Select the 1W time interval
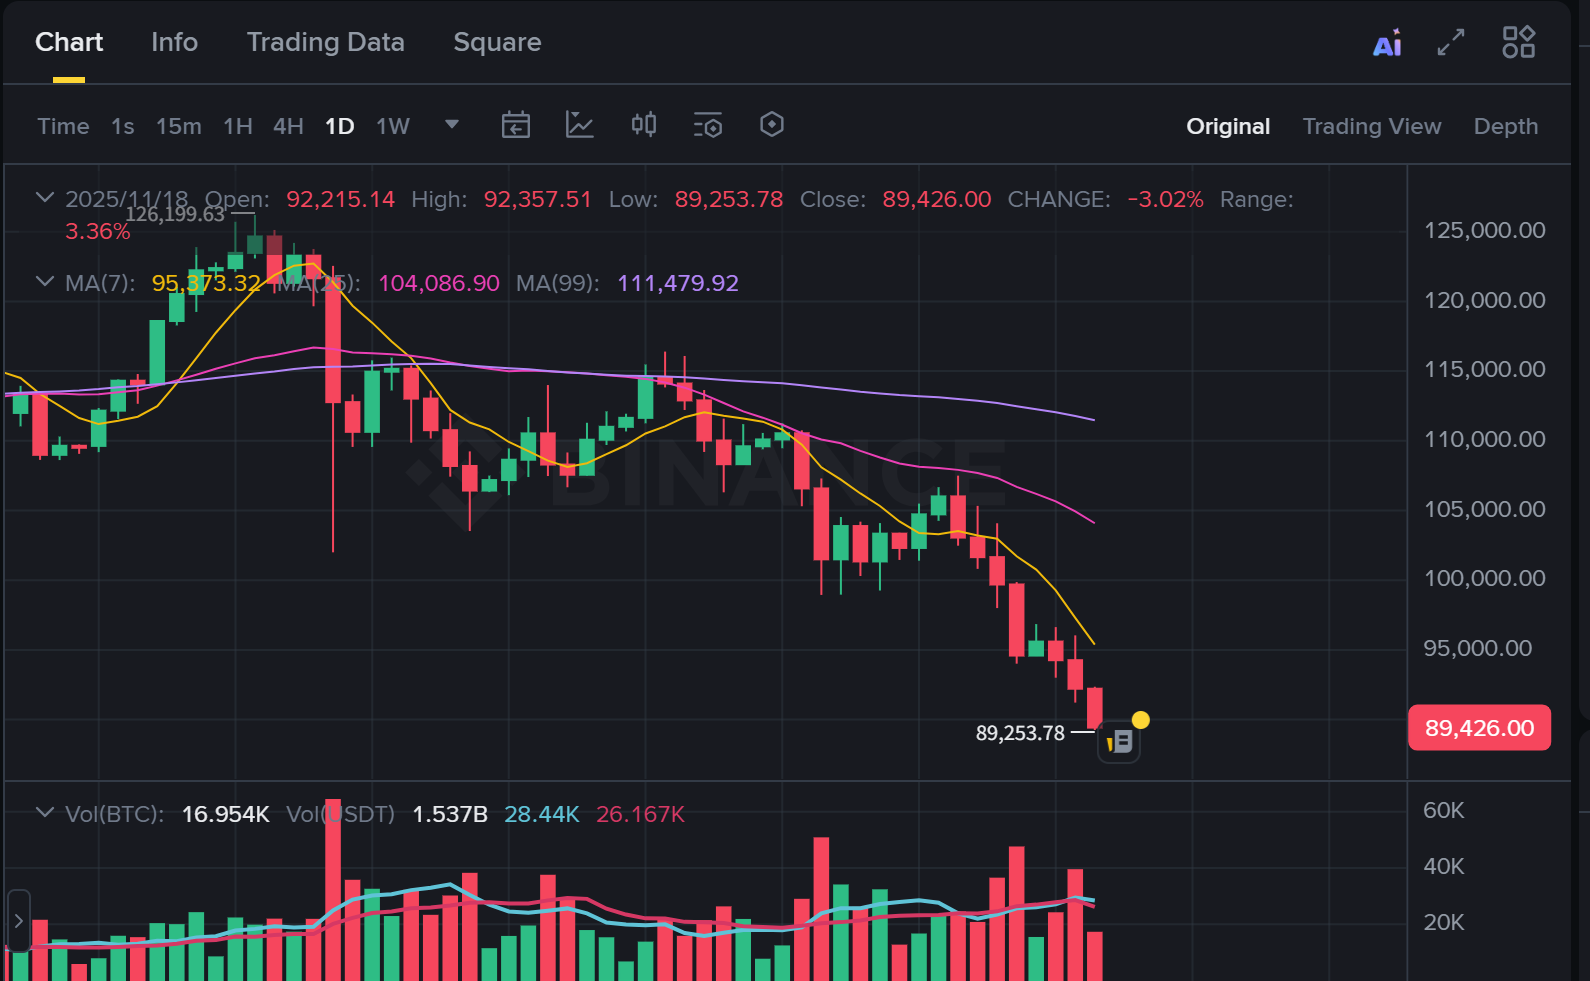This screenshot has width=1590, height=981. (x=393, y=126)
